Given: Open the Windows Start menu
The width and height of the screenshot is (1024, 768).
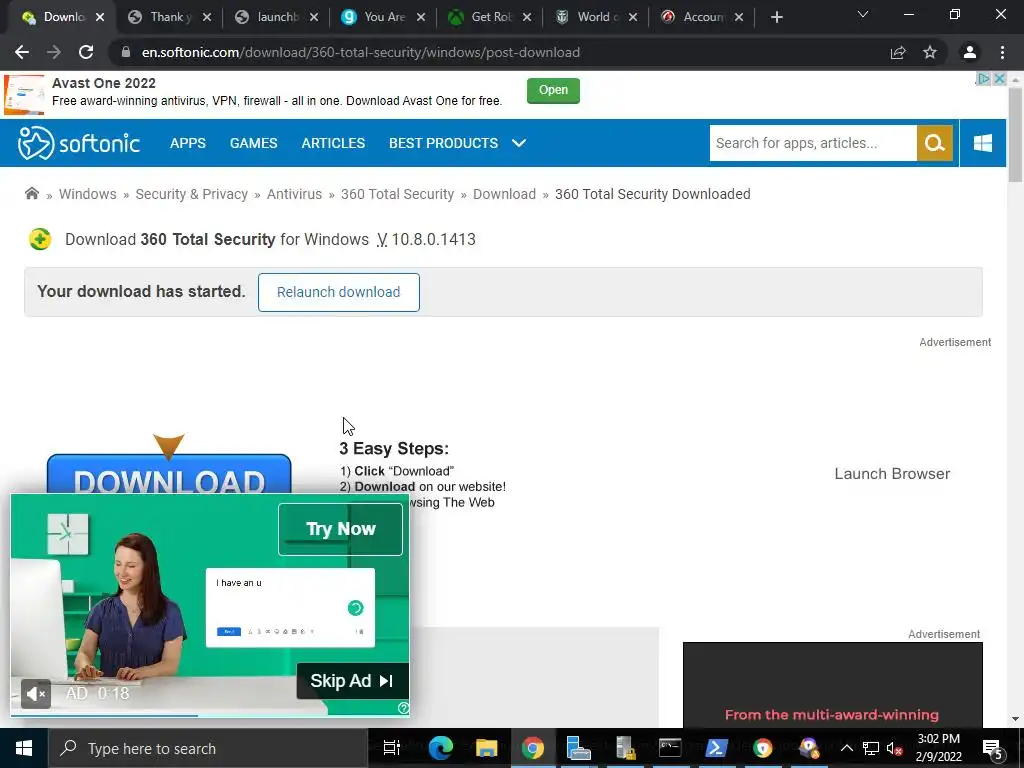Looking at the screenshot, I should point(24,748).
